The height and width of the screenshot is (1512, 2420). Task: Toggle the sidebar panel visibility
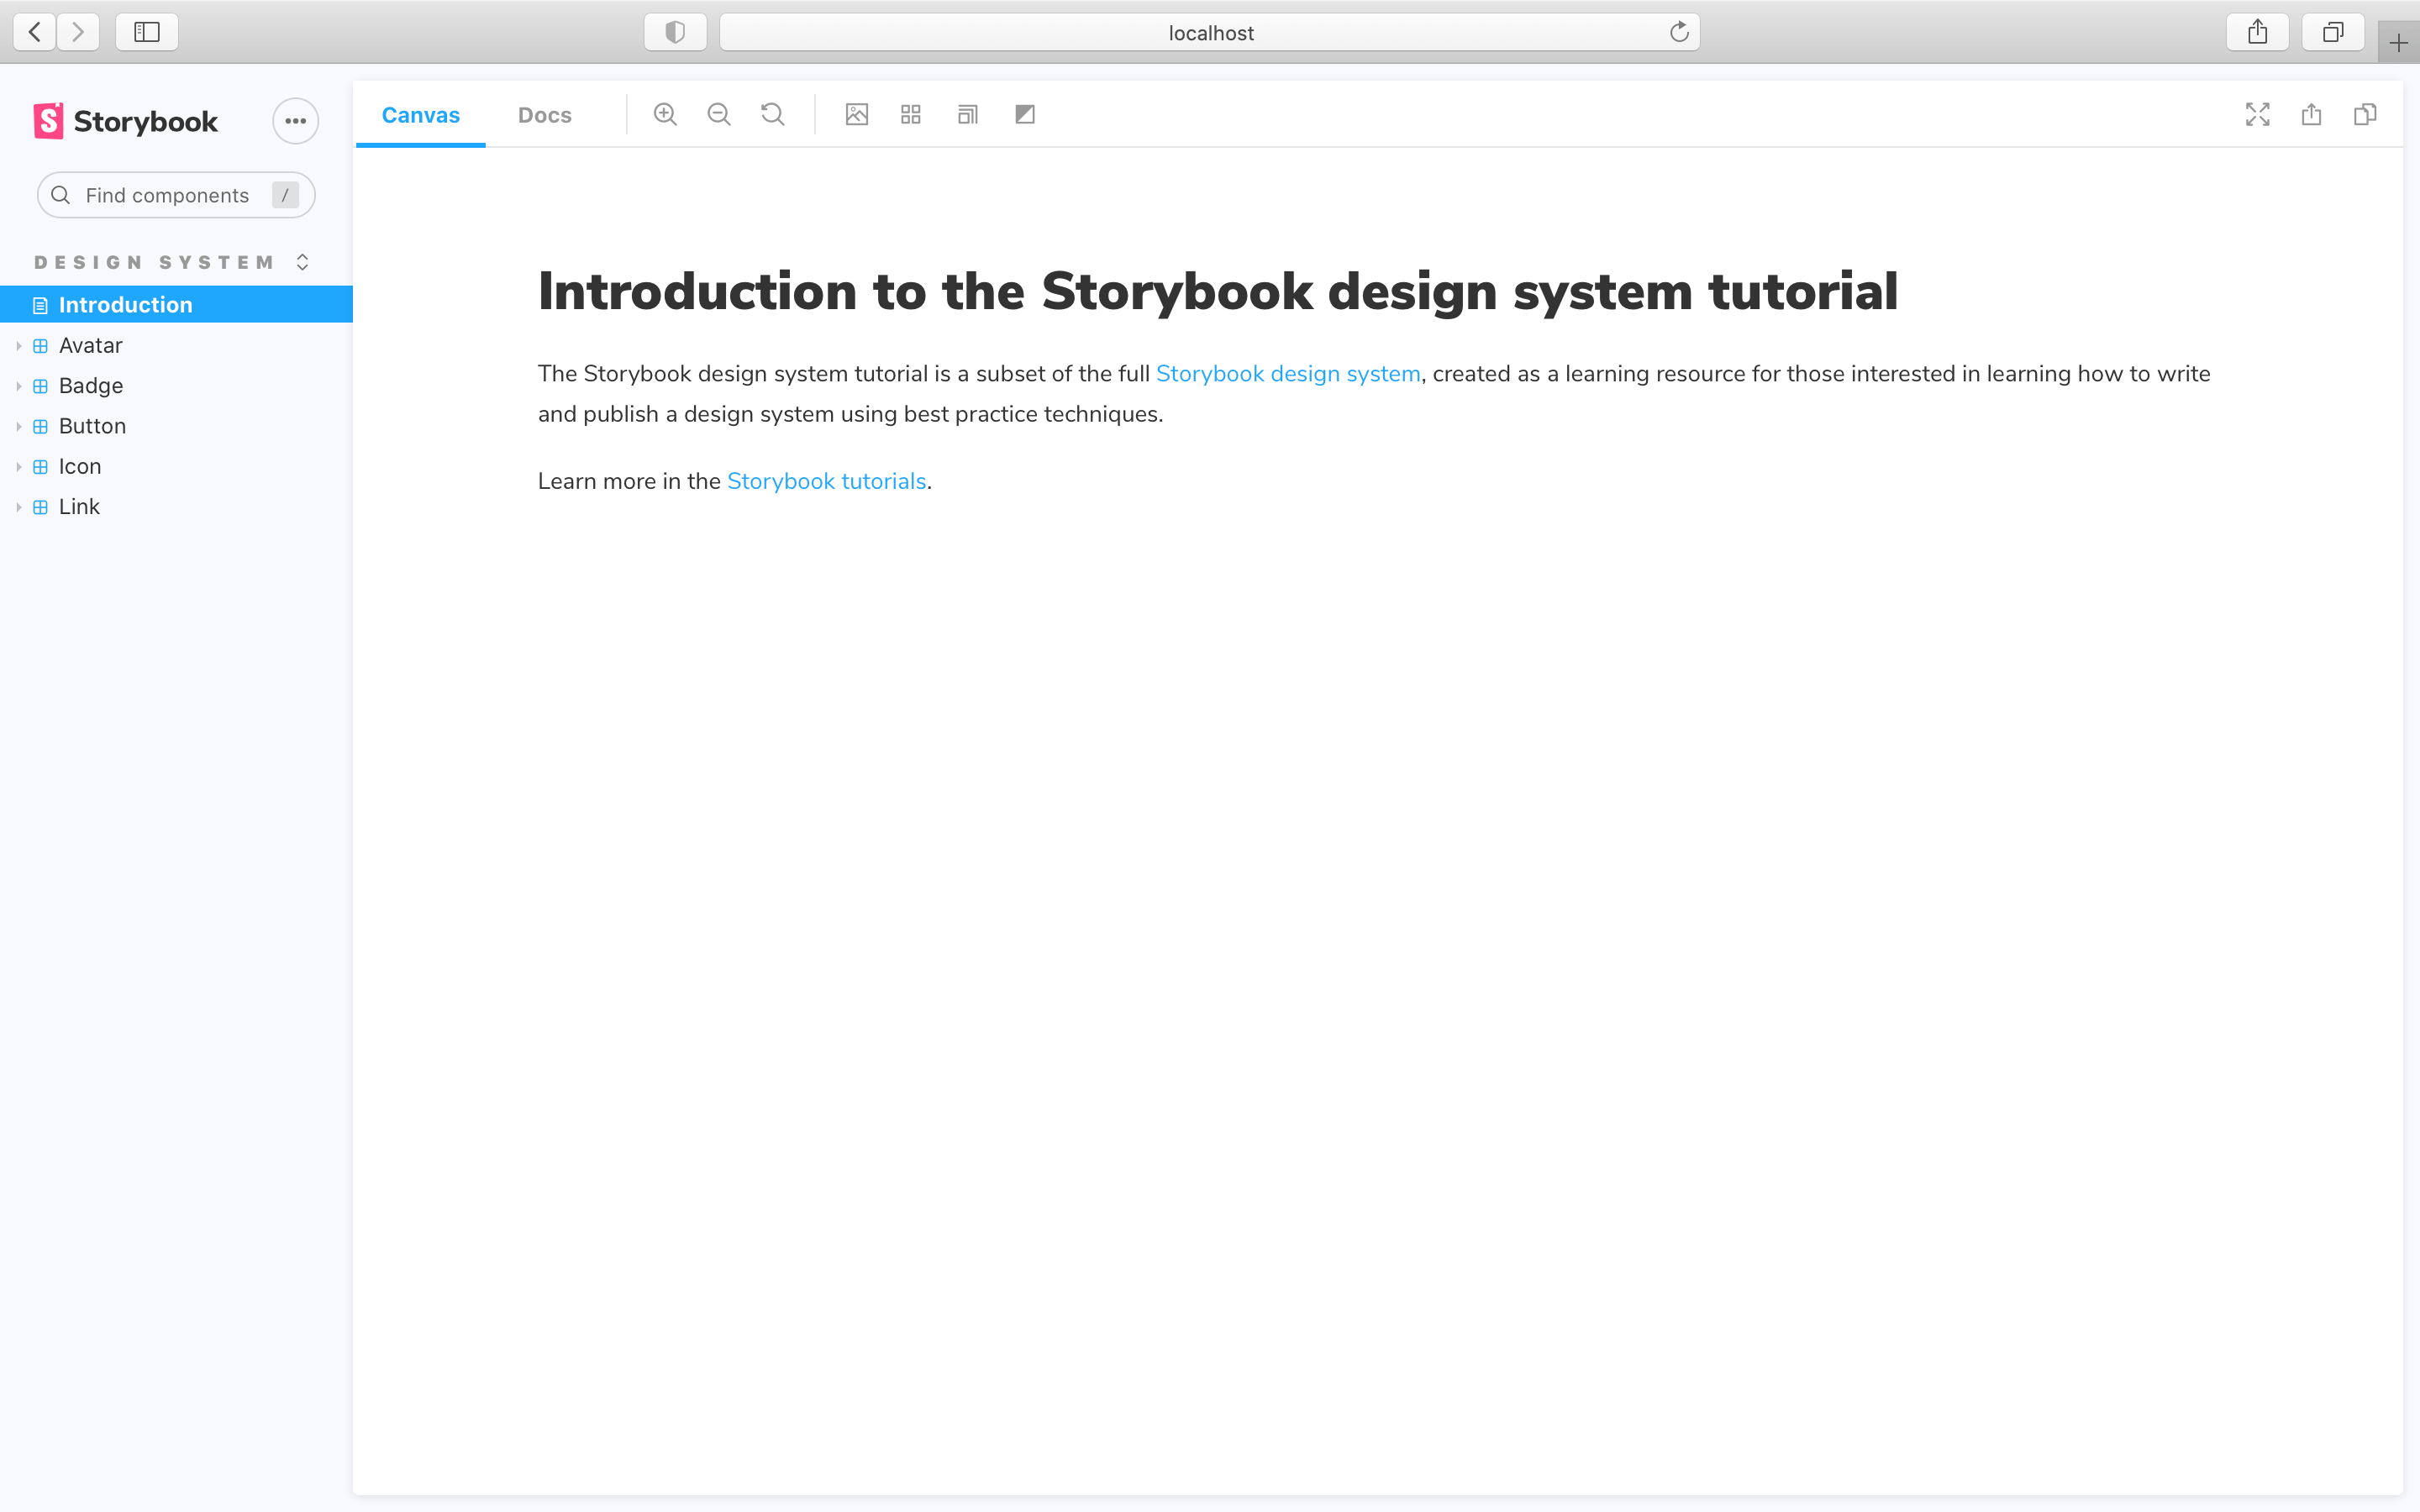tap(146, 31)
